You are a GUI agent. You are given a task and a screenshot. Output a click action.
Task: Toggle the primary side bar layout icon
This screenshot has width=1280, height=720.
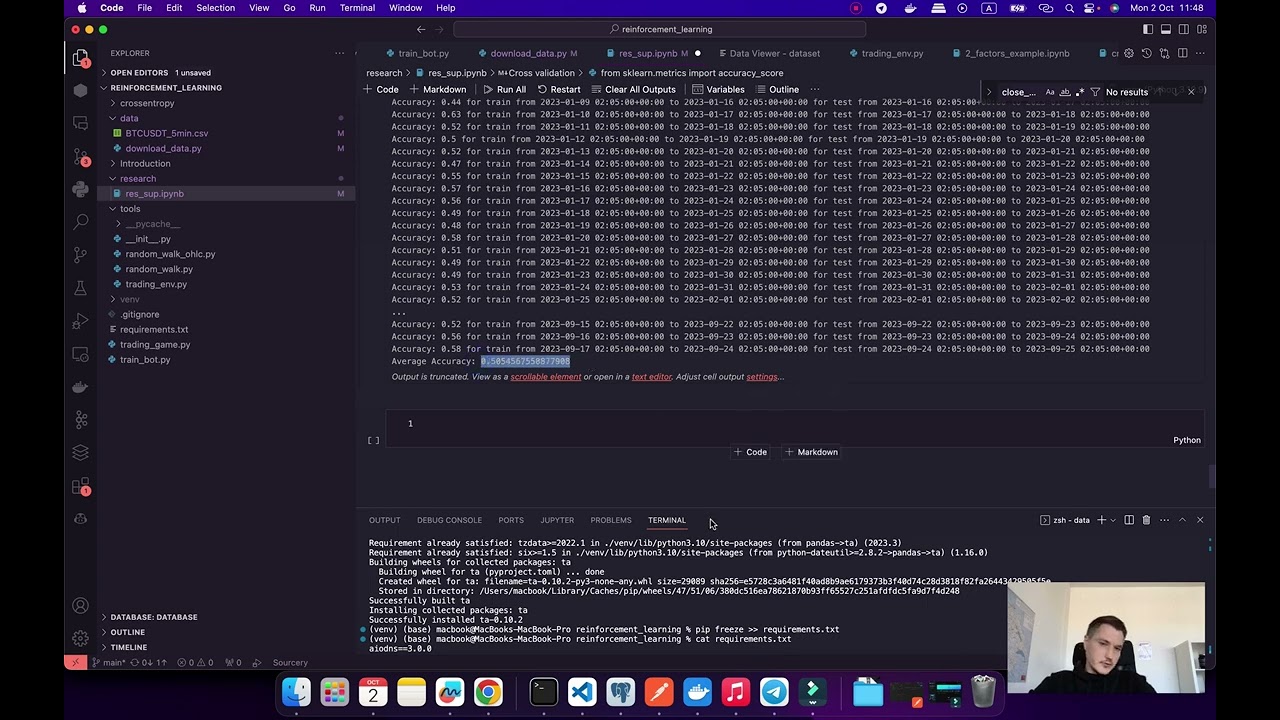click(x=1147, y=29)
